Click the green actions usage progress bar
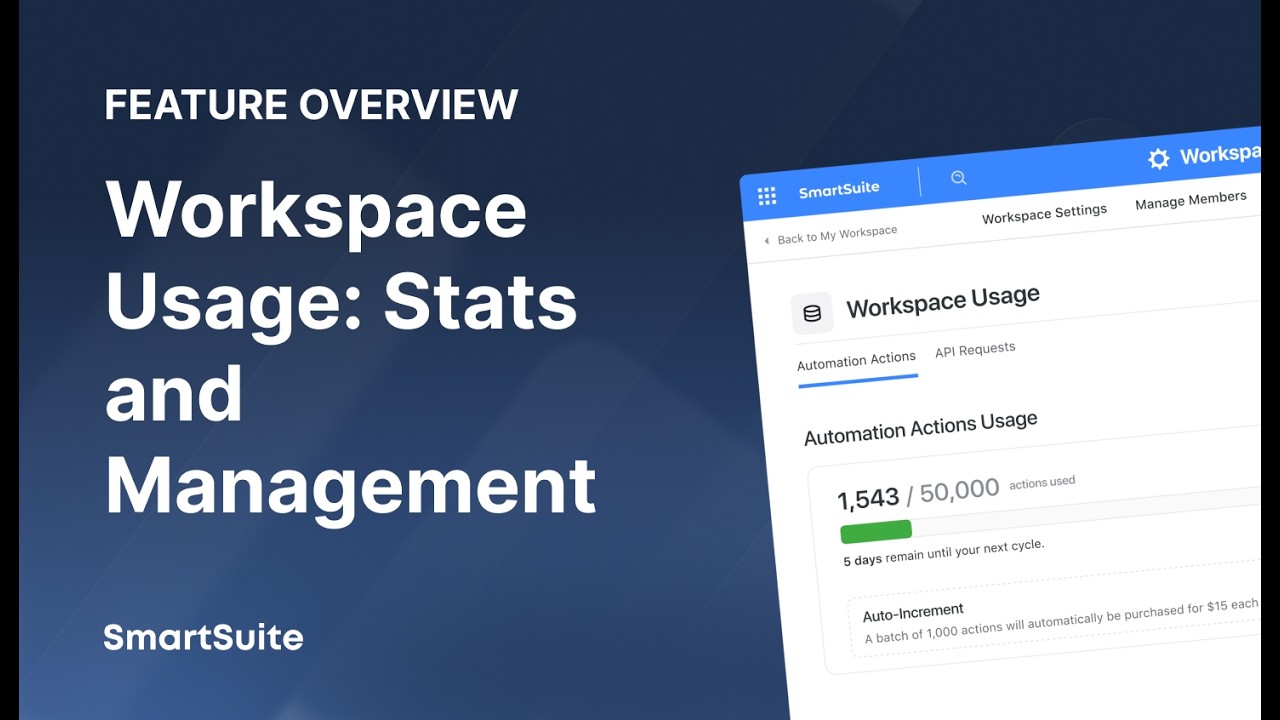The height and width of the screenshot is (720, 1280). [876, 531]
